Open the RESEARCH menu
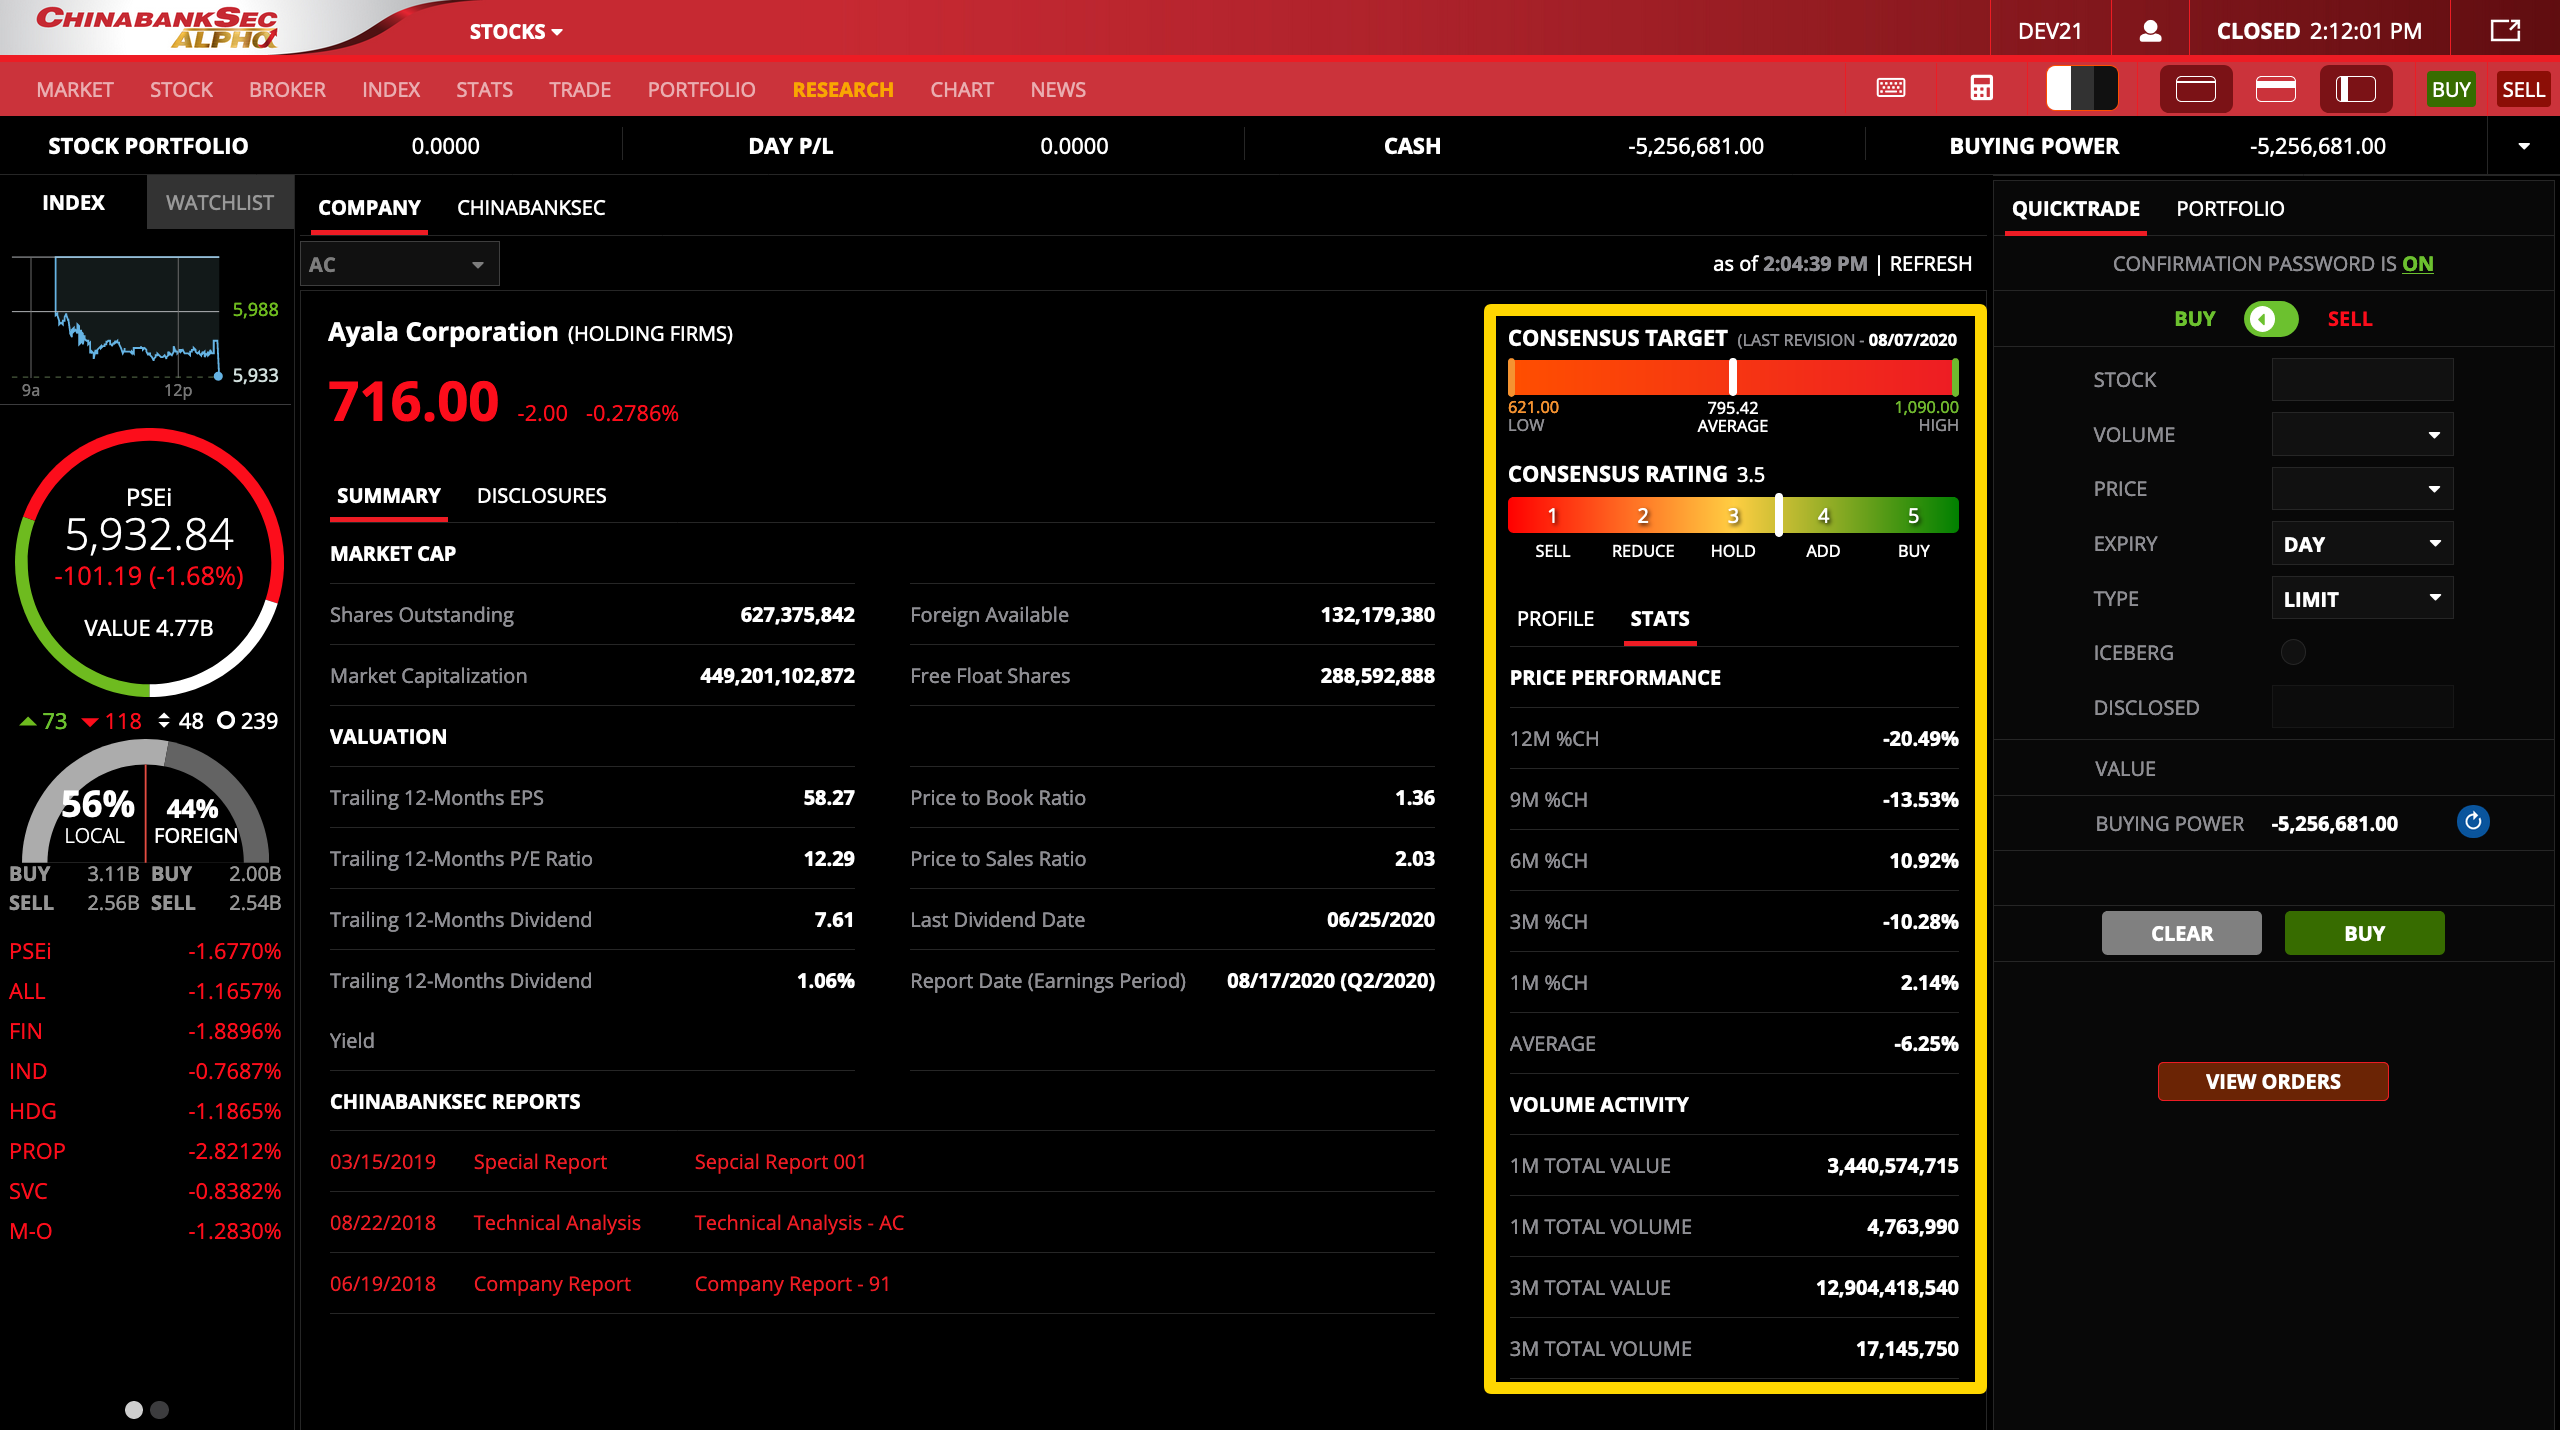 click(843, 89)
